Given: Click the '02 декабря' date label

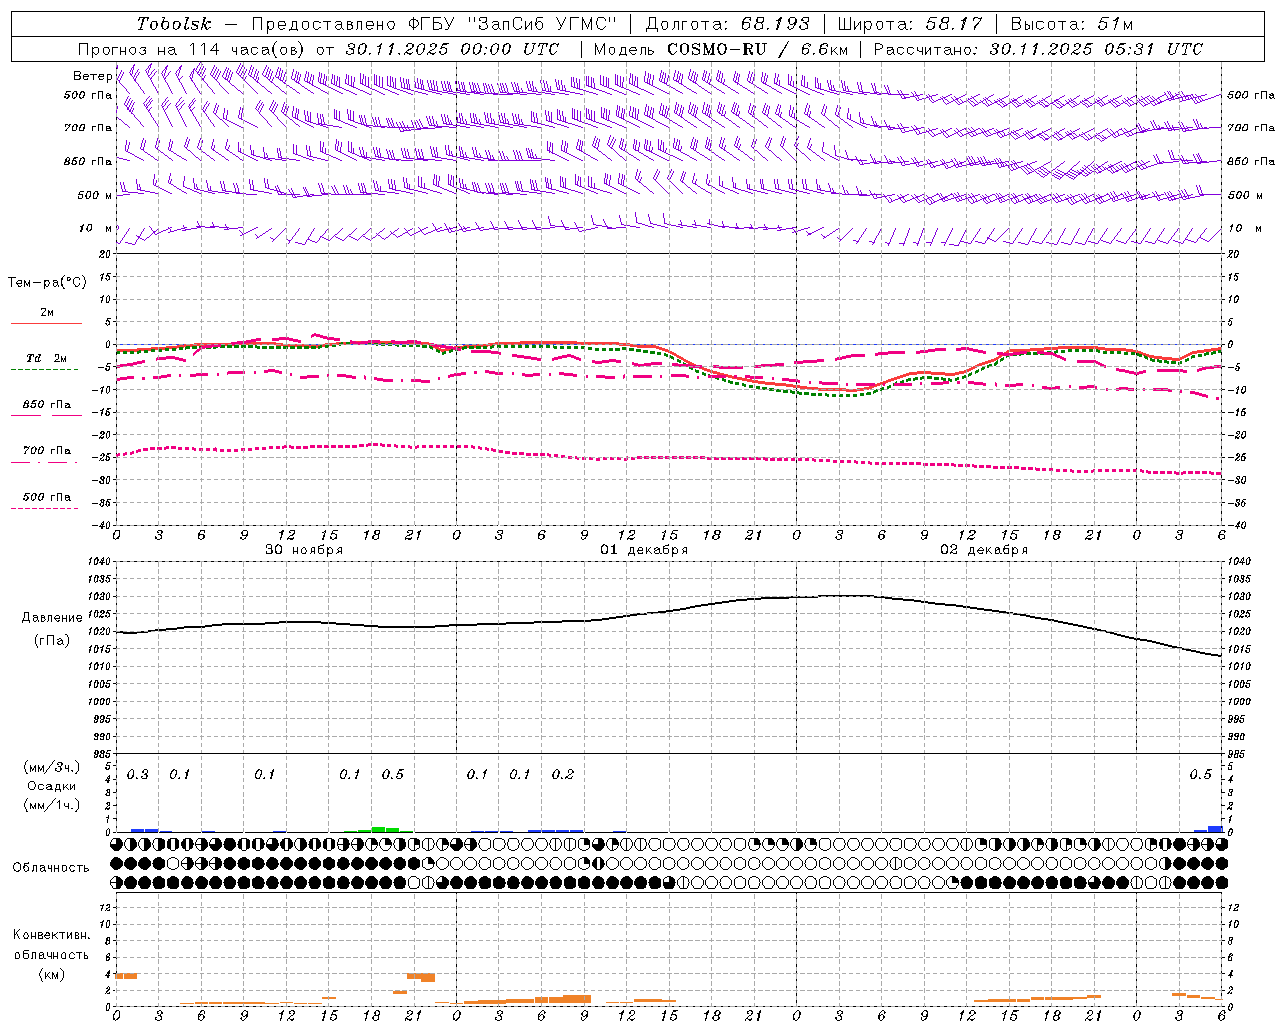Looking at the screenshot, I should (x=983, y=550).
